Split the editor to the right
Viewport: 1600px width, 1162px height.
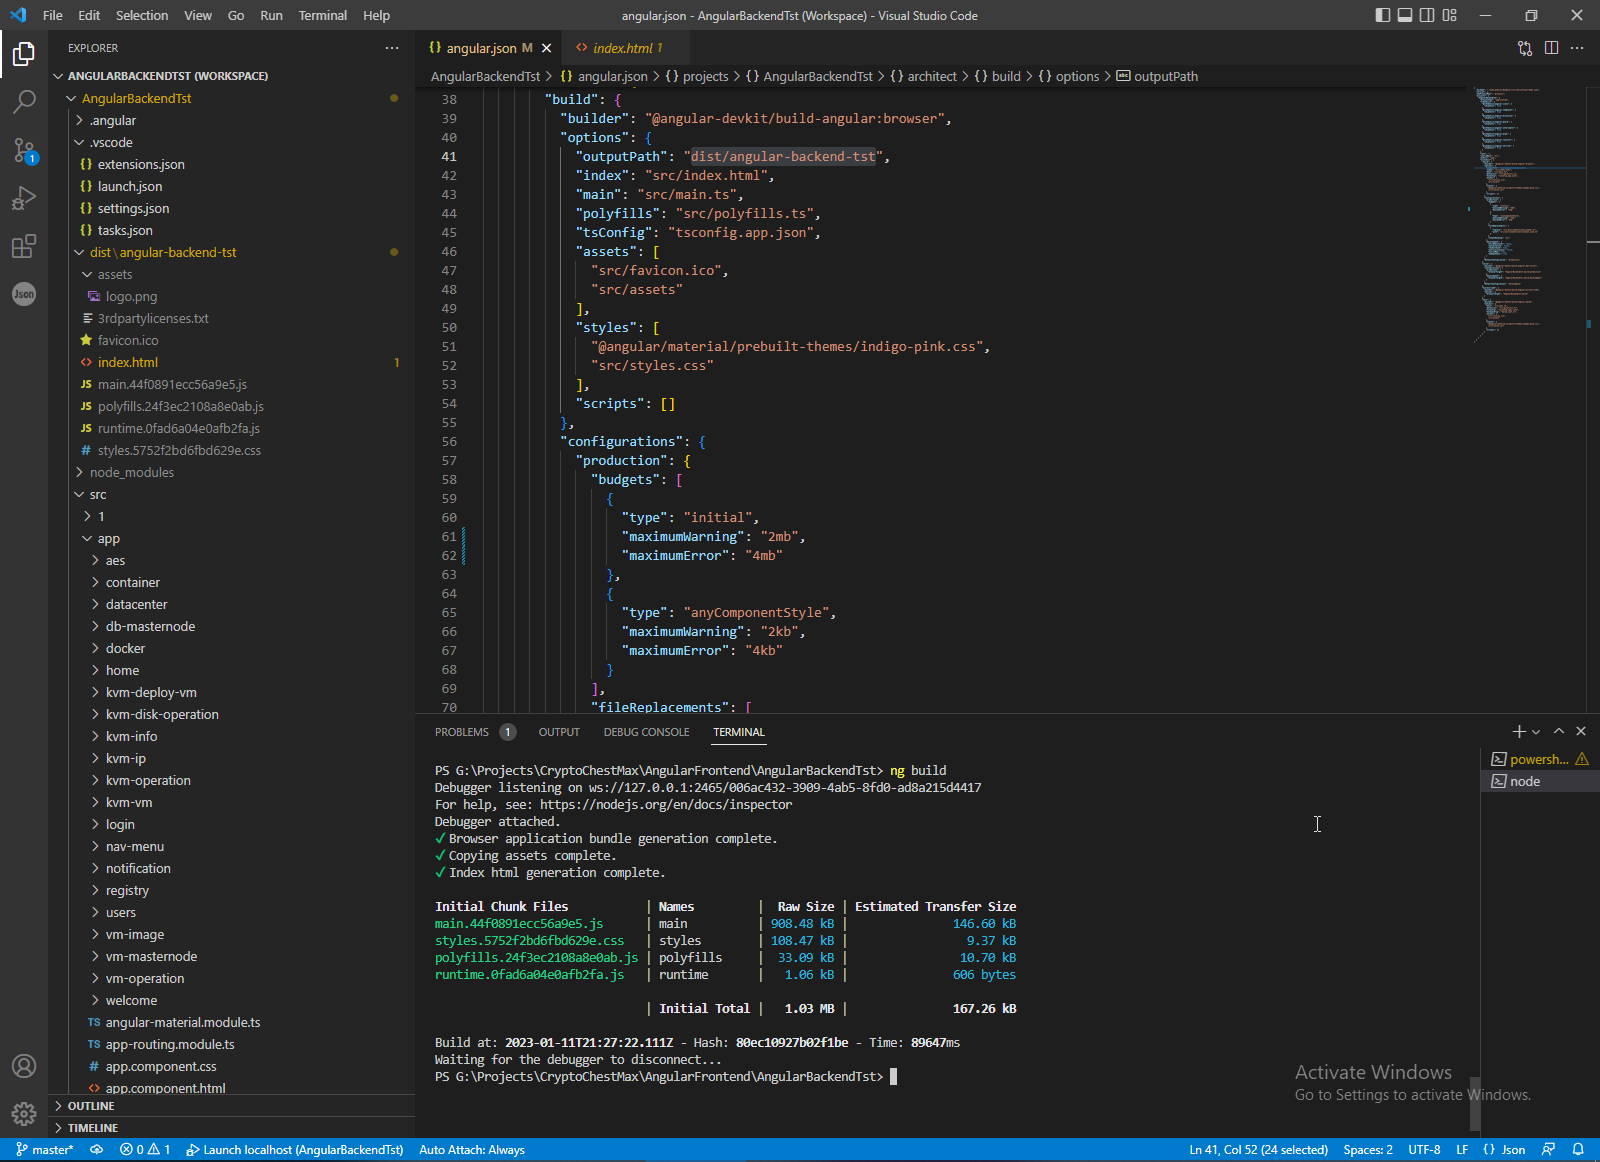click(x=1551, y=48)
